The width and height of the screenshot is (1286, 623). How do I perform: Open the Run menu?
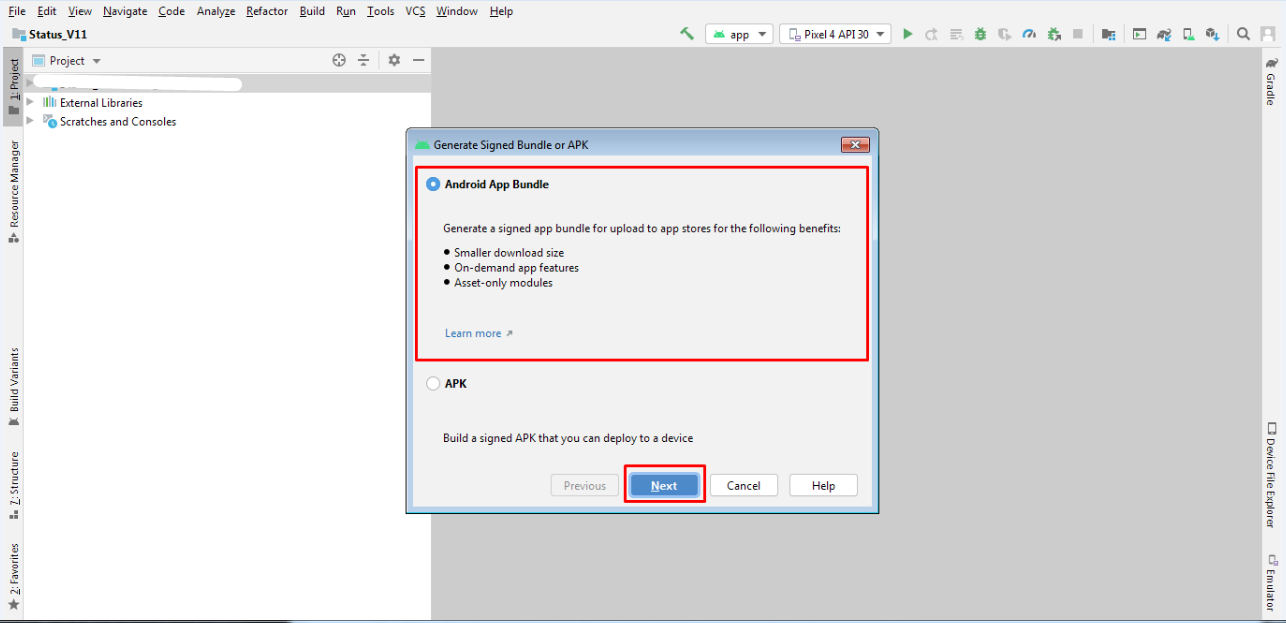[x=346, y=11]
